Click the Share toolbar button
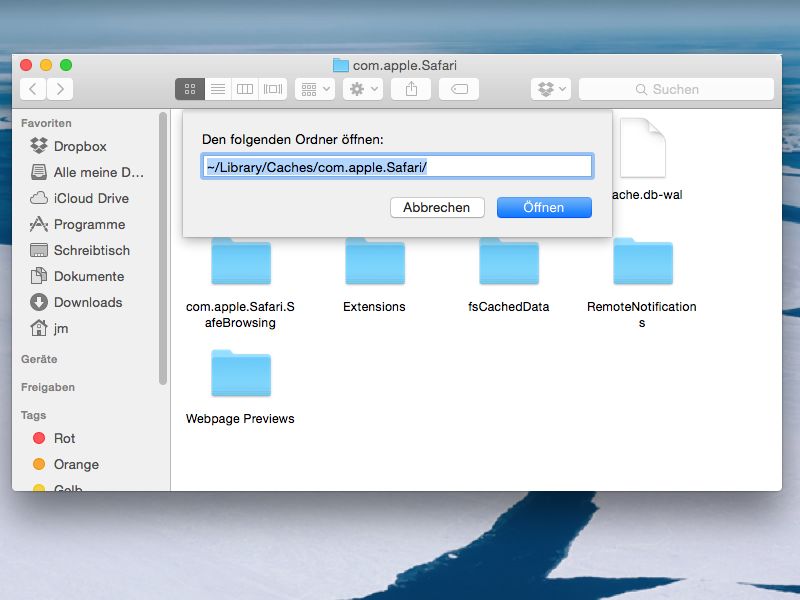Image resolution: width=800 pixels, height=600 pixels. click(411, 89)
